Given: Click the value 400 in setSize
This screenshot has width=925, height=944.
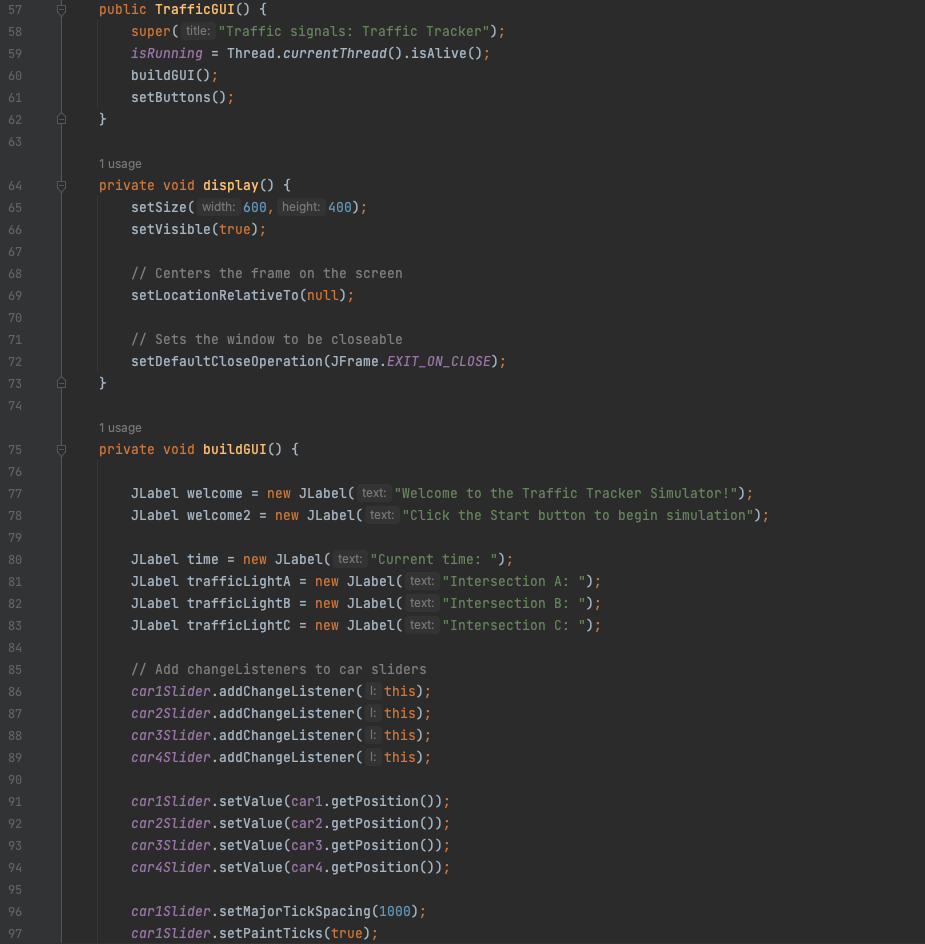Looking at the screenshot, I should [x=340, y=208].
